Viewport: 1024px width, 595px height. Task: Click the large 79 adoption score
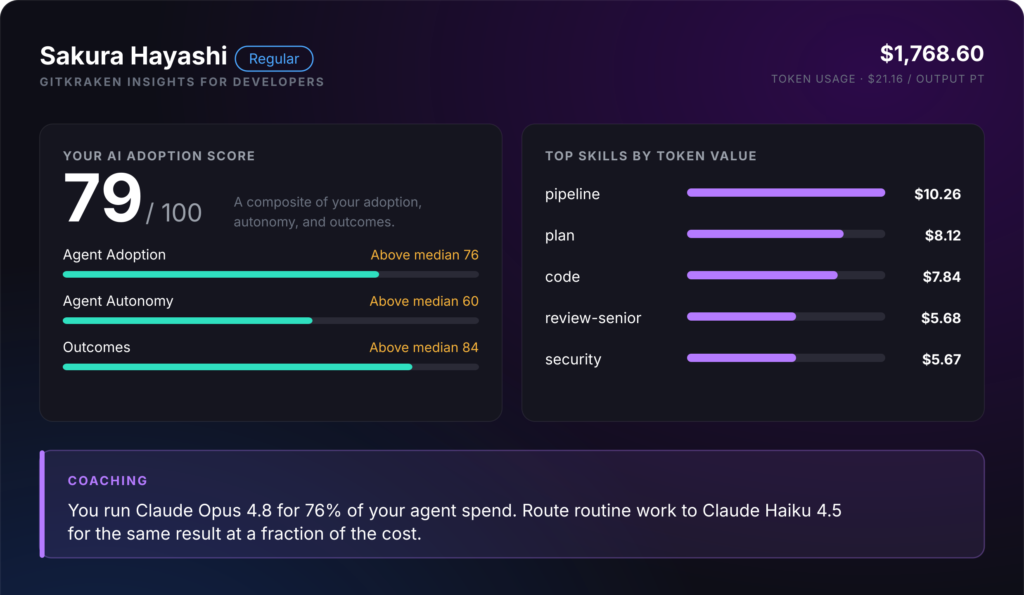[x=103, y=198]
